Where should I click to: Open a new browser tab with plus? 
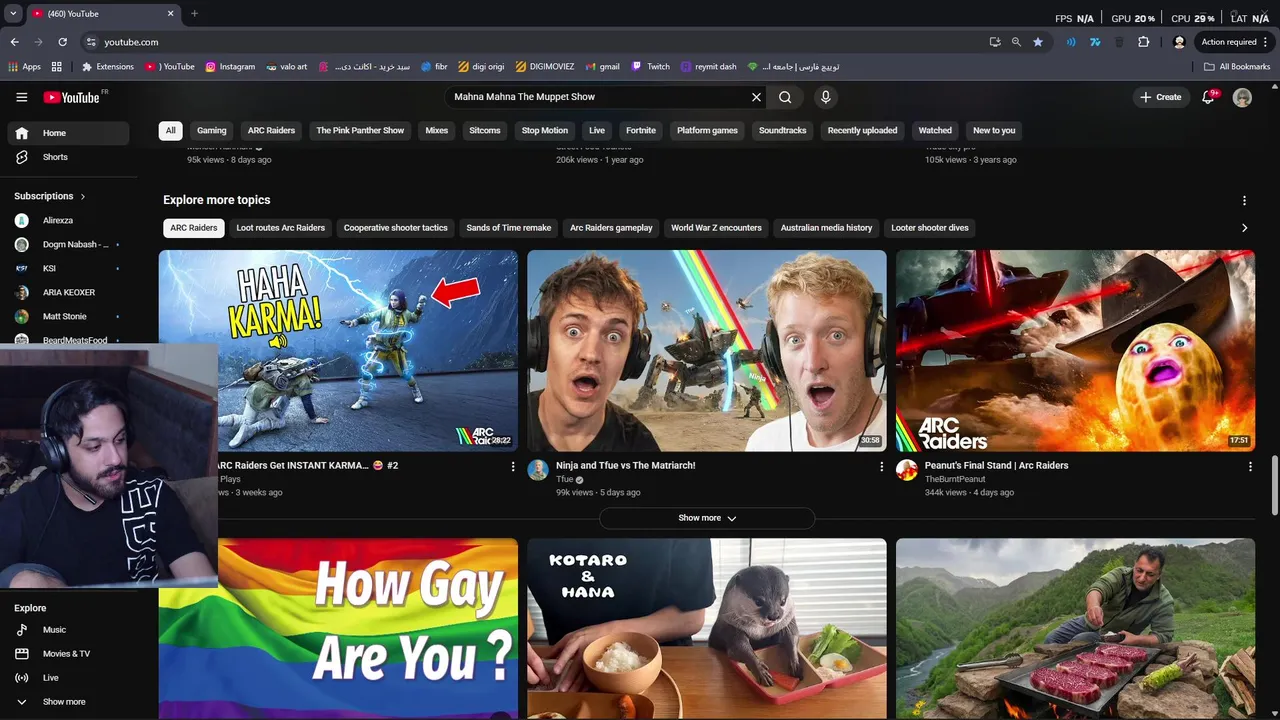[x=194, y=14]
